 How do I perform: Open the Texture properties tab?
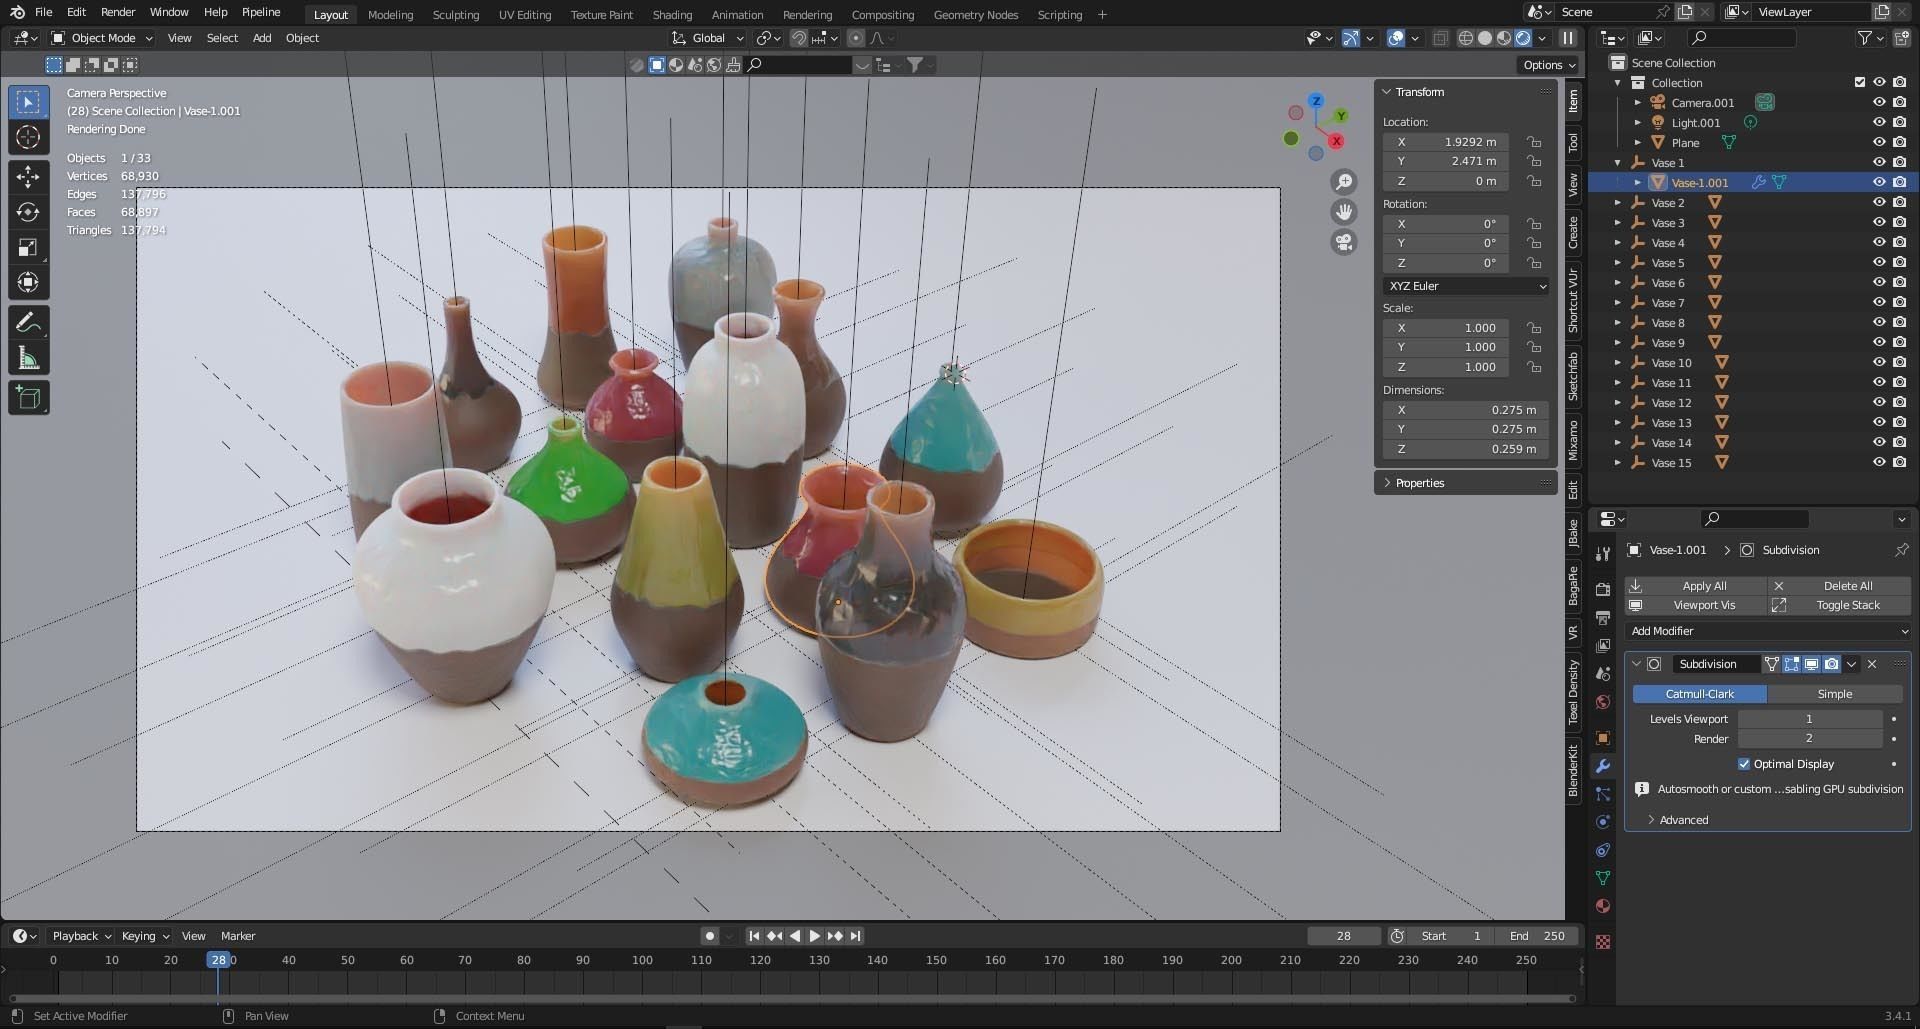tap(1603, 942)
